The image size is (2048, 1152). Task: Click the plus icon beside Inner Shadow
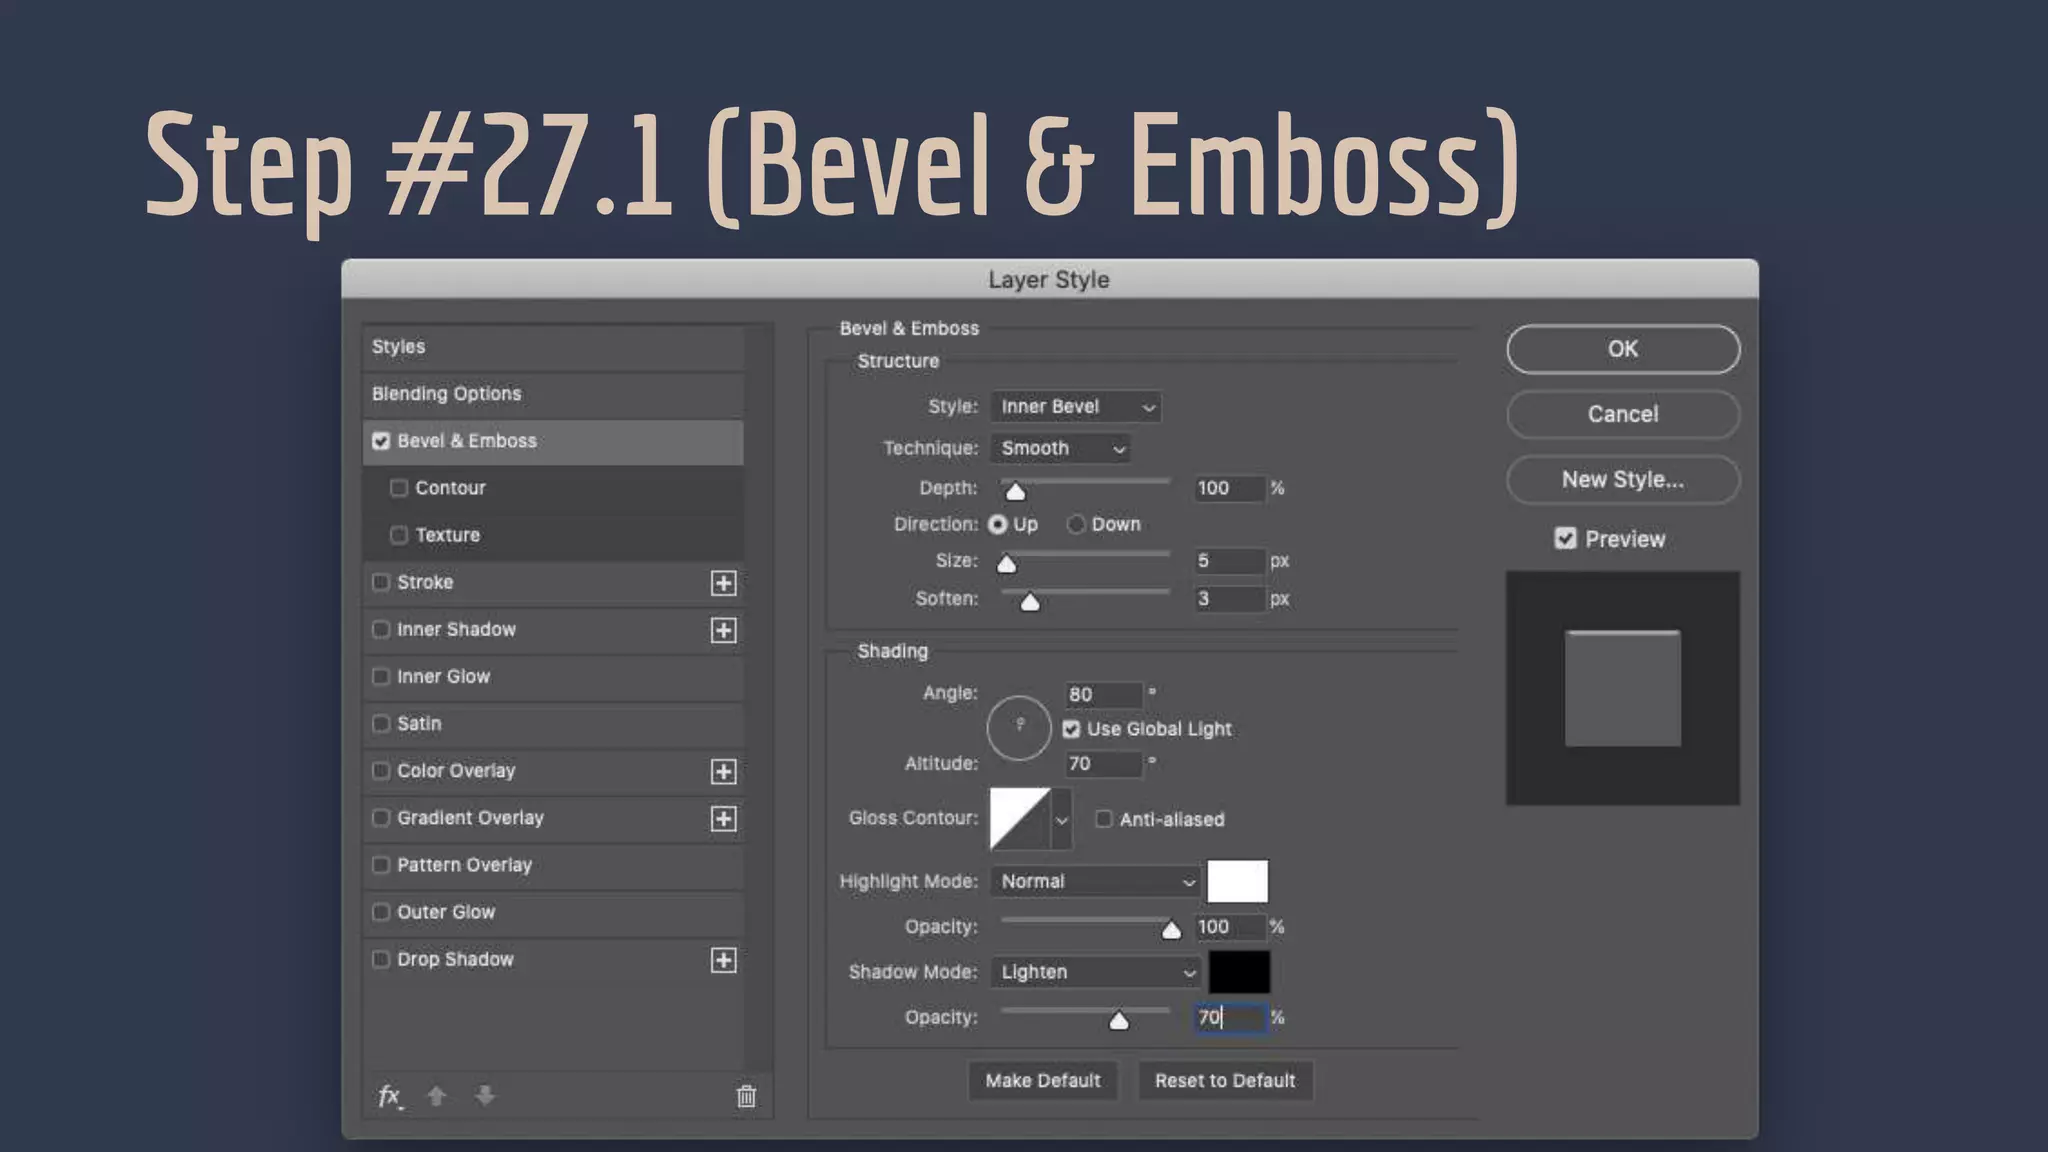pos(723,630)
